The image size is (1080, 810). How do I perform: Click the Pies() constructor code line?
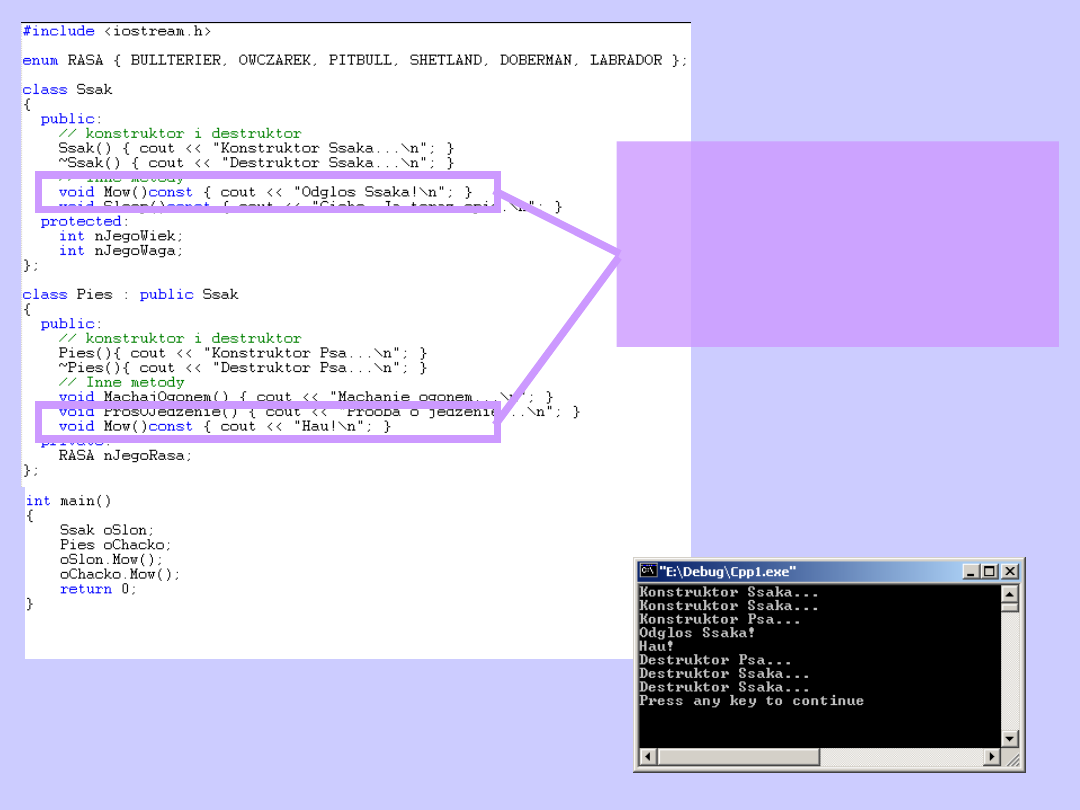(242, 353)
